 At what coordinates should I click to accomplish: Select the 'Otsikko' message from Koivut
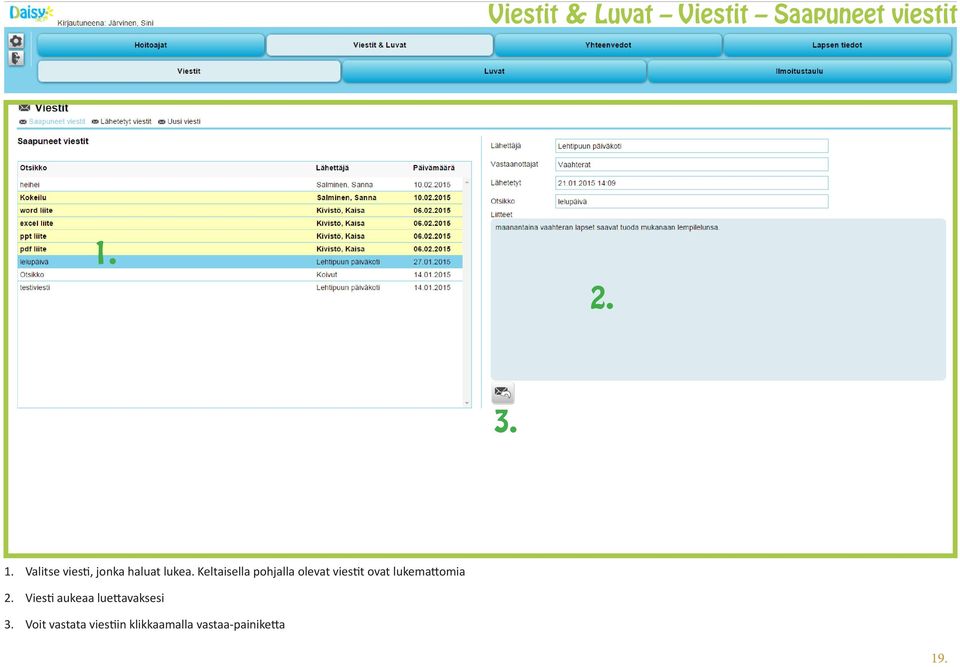(x=240, y=275)
